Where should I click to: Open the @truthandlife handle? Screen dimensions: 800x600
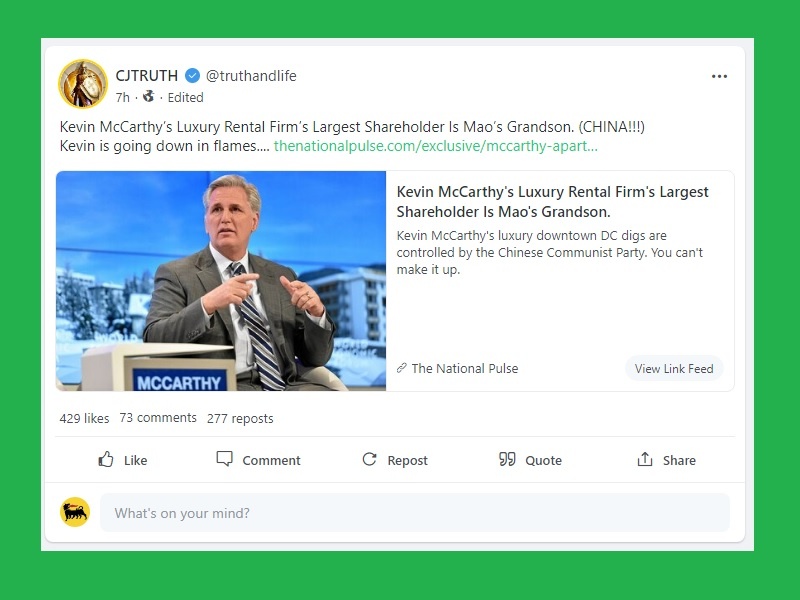pyautogui.click(x=251, y=76)
